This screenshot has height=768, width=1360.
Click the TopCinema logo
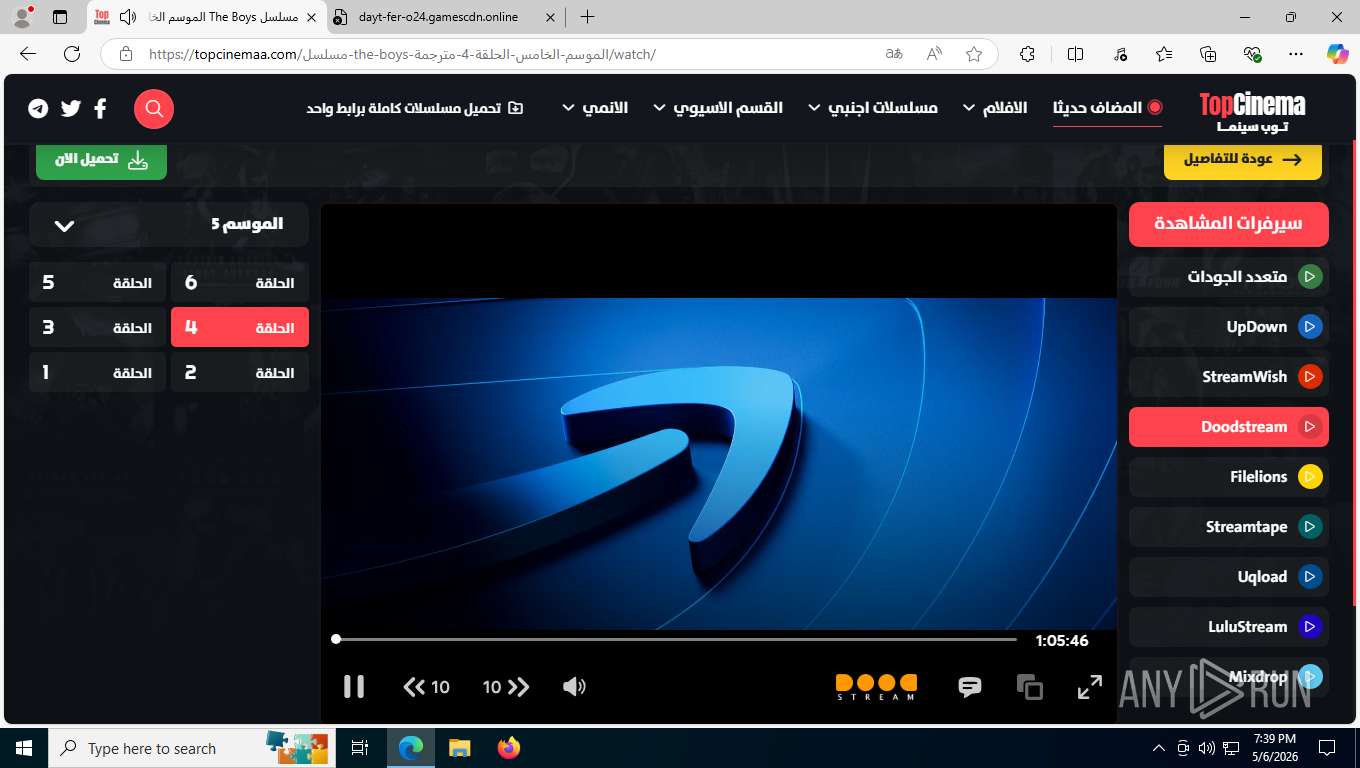(x=1252, y=111)
